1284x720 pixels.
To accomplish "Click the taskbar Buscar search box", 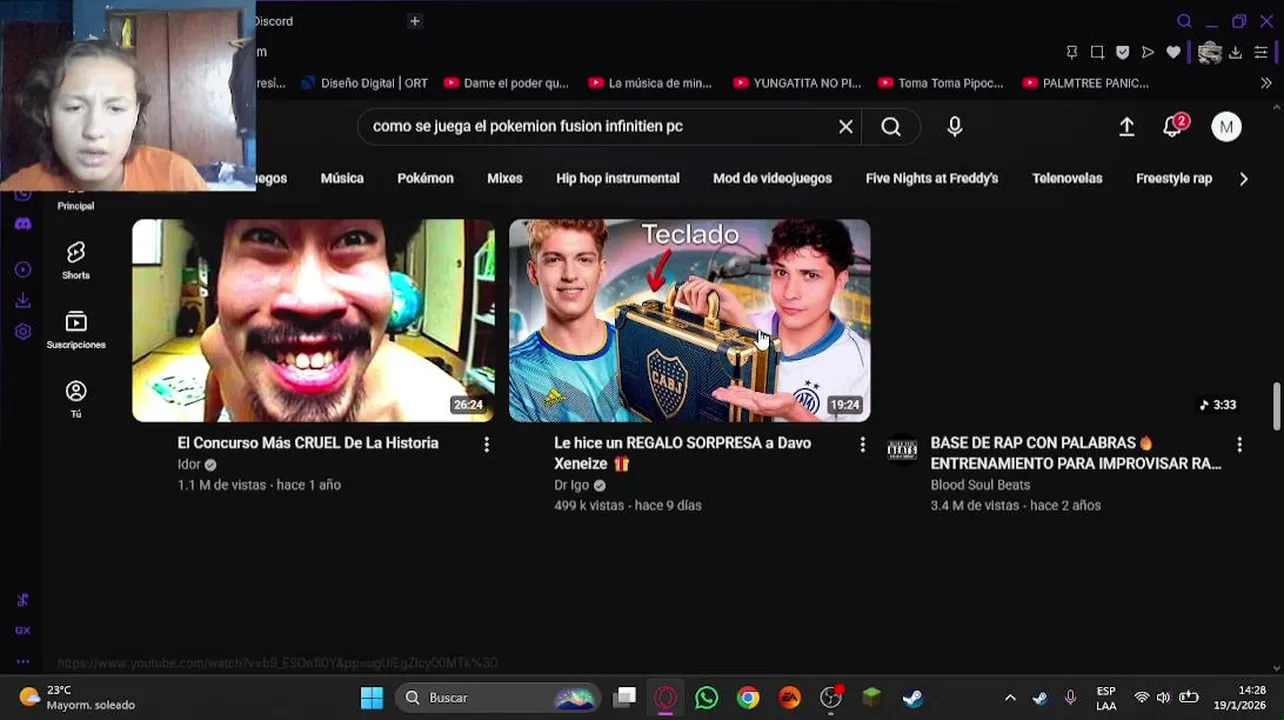I will [498, 698].
